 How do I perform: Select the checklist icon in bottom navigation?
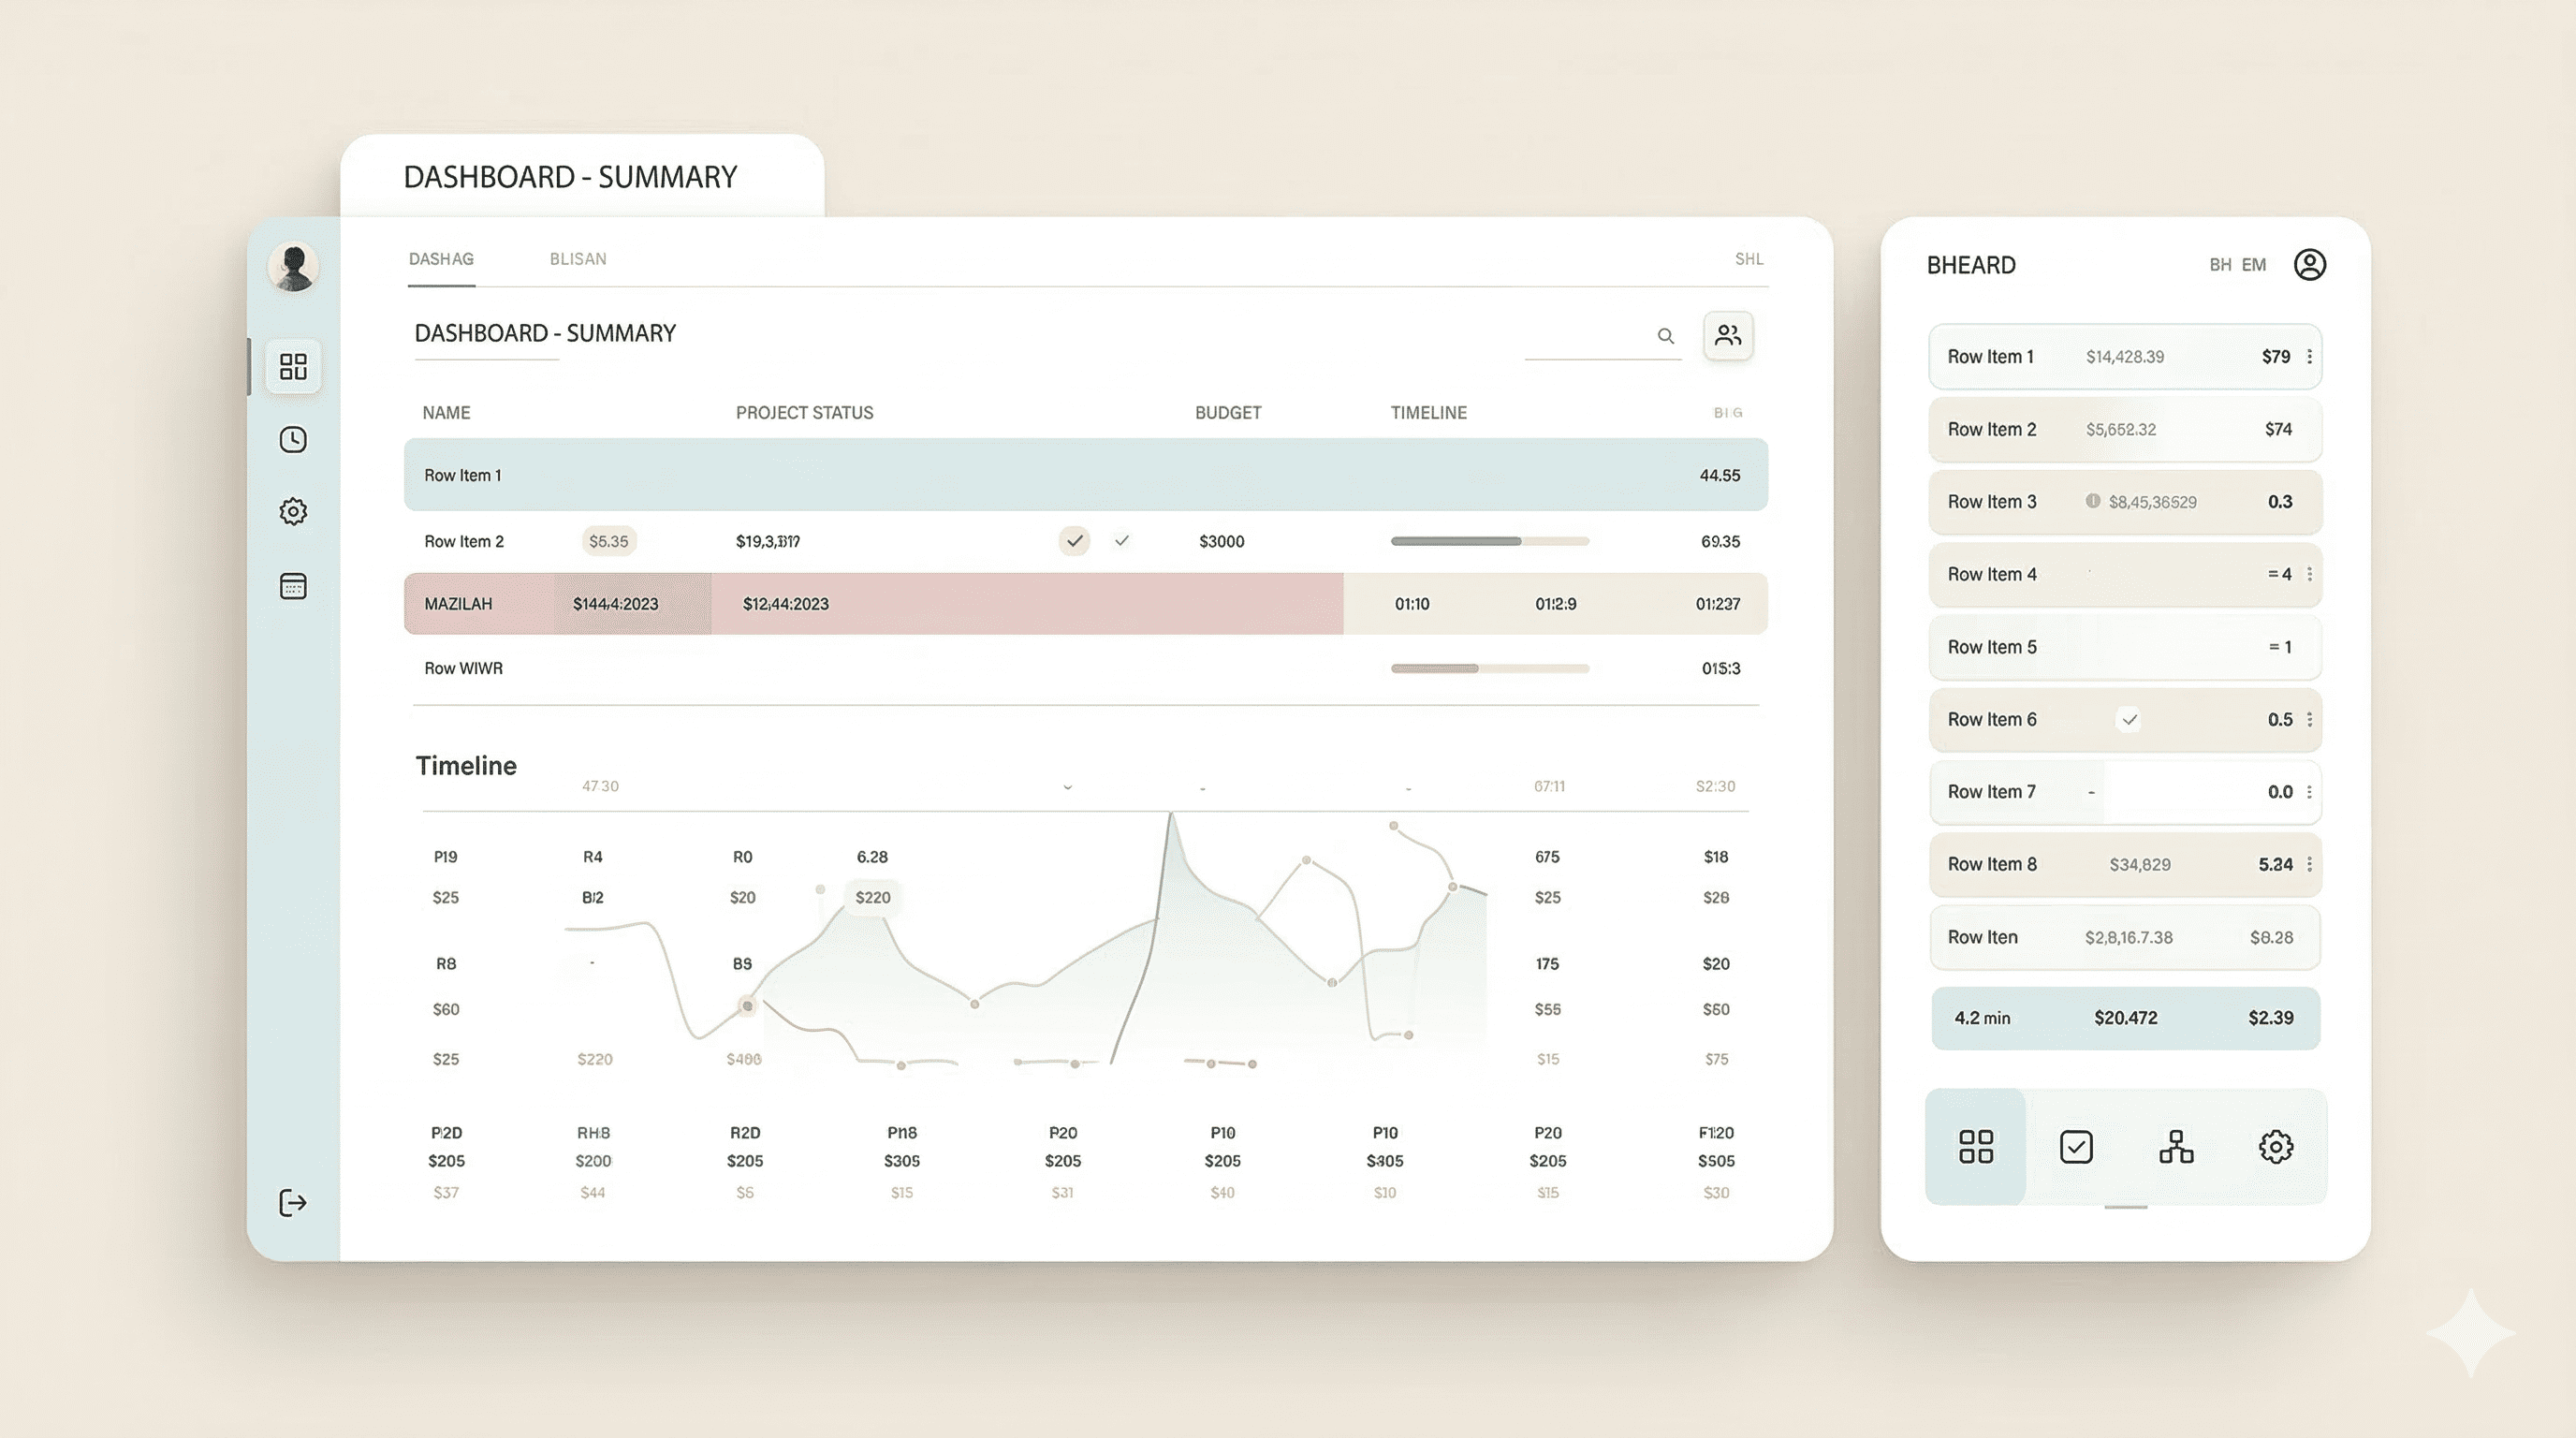2076,1147
